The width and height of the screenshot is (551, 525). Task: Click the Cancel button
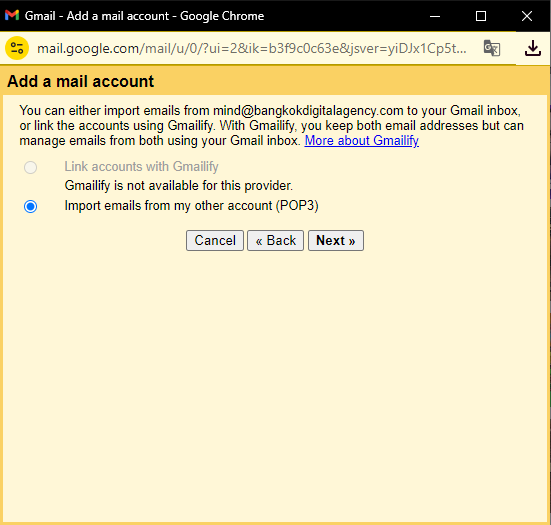point(215,240)
